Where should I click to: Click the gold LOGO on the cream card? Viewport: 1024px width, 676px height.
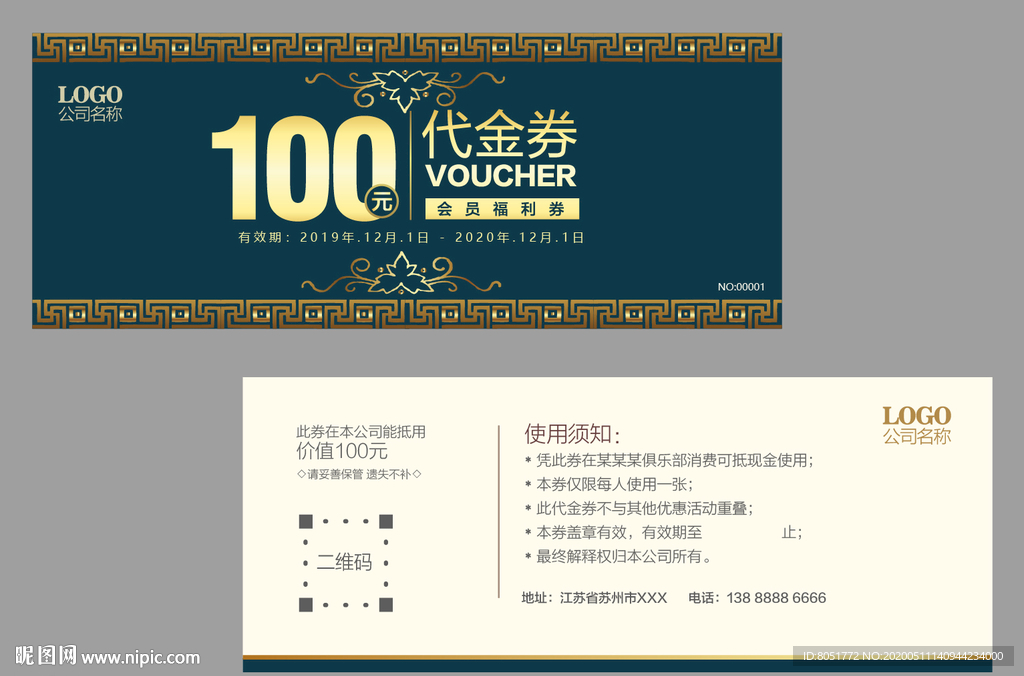click(916, 415)
